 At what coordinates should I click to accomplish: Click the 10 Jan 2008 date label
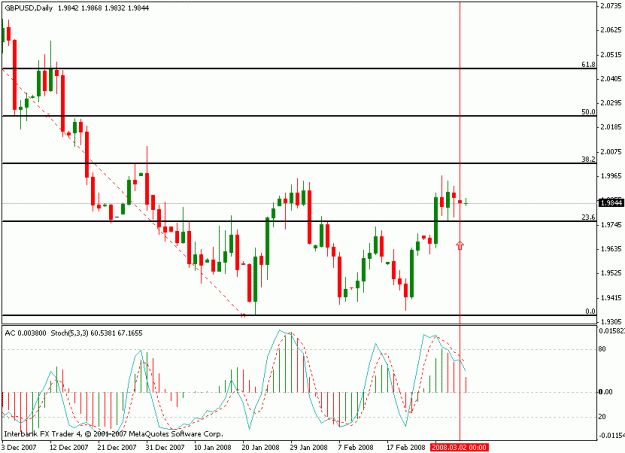pyautogui.click(x=213, y=447)
